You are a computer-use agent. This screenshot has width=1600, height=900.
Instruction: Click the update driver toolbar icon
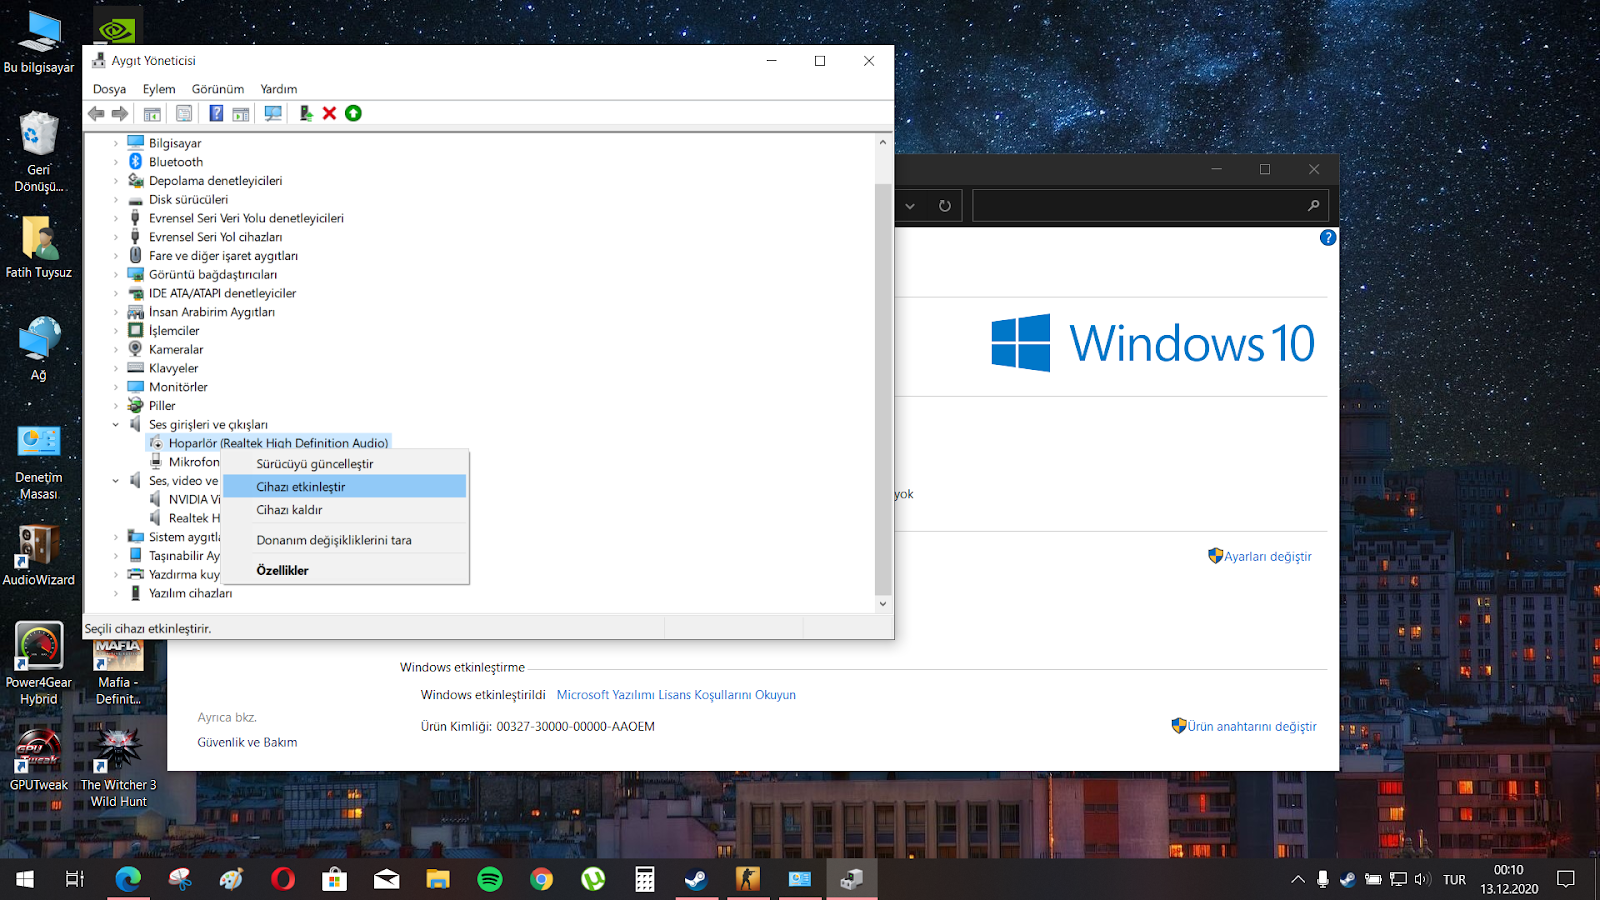[x=306, y=114]
